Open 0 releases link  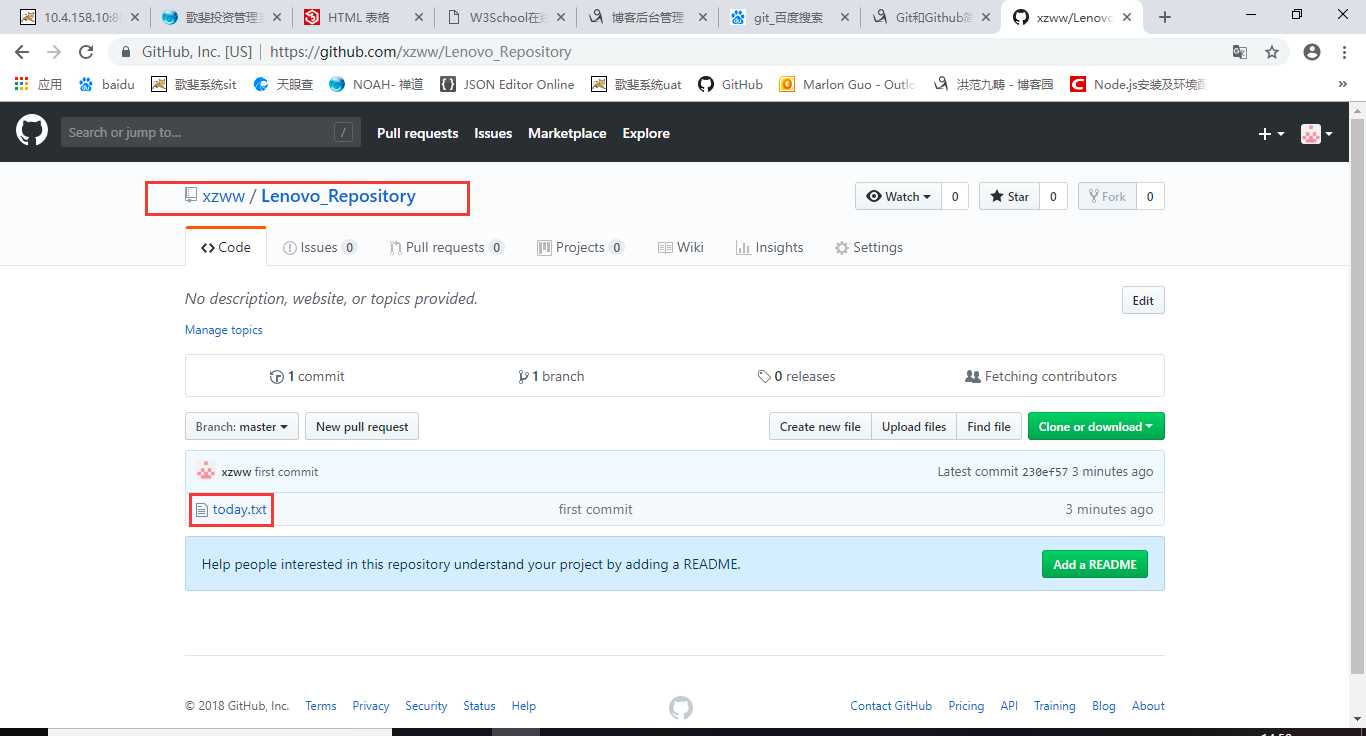(x=797, y=376)
